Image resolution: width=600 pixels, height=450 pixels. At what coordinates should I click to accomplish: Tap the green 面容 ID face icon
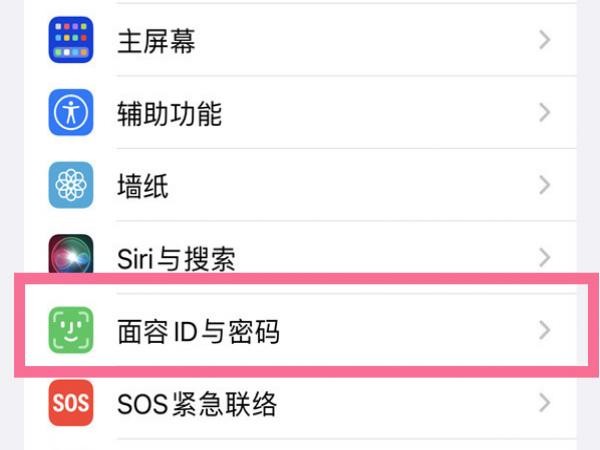[71, 331]
